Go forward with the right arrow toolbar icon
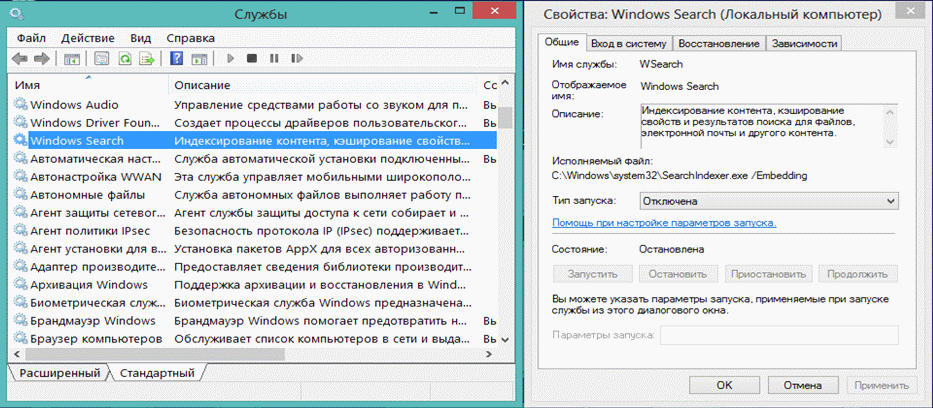This screenshot has width=933, height=408. pos(41,58)
